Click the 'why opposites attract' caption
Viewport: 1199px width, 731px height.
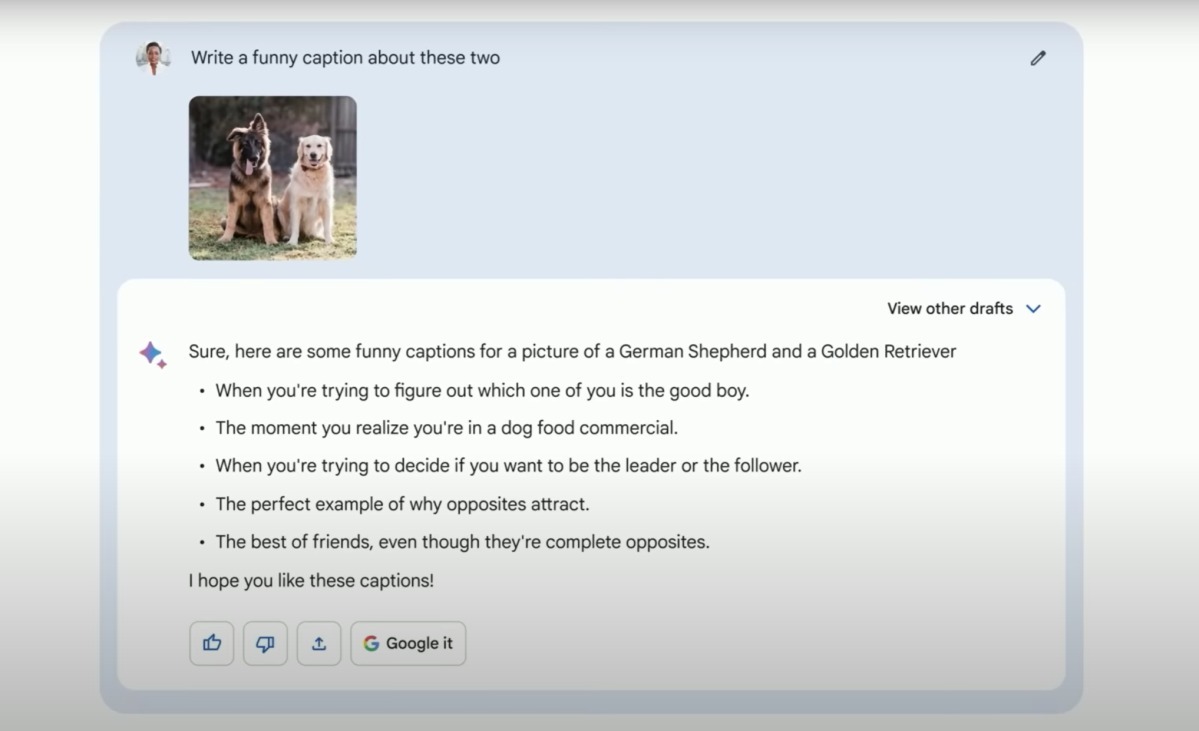tap(402, 505)
